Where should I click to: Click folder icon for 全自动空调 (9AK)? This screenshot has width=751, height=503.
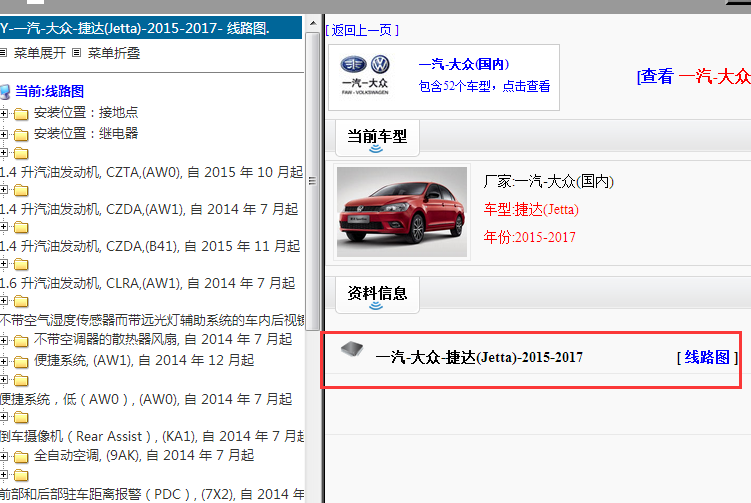21,457
